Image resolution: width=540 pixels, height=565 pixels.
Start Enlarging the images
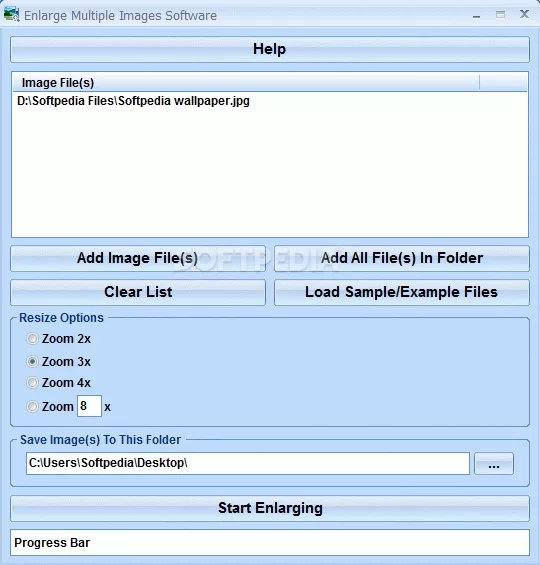270,508
